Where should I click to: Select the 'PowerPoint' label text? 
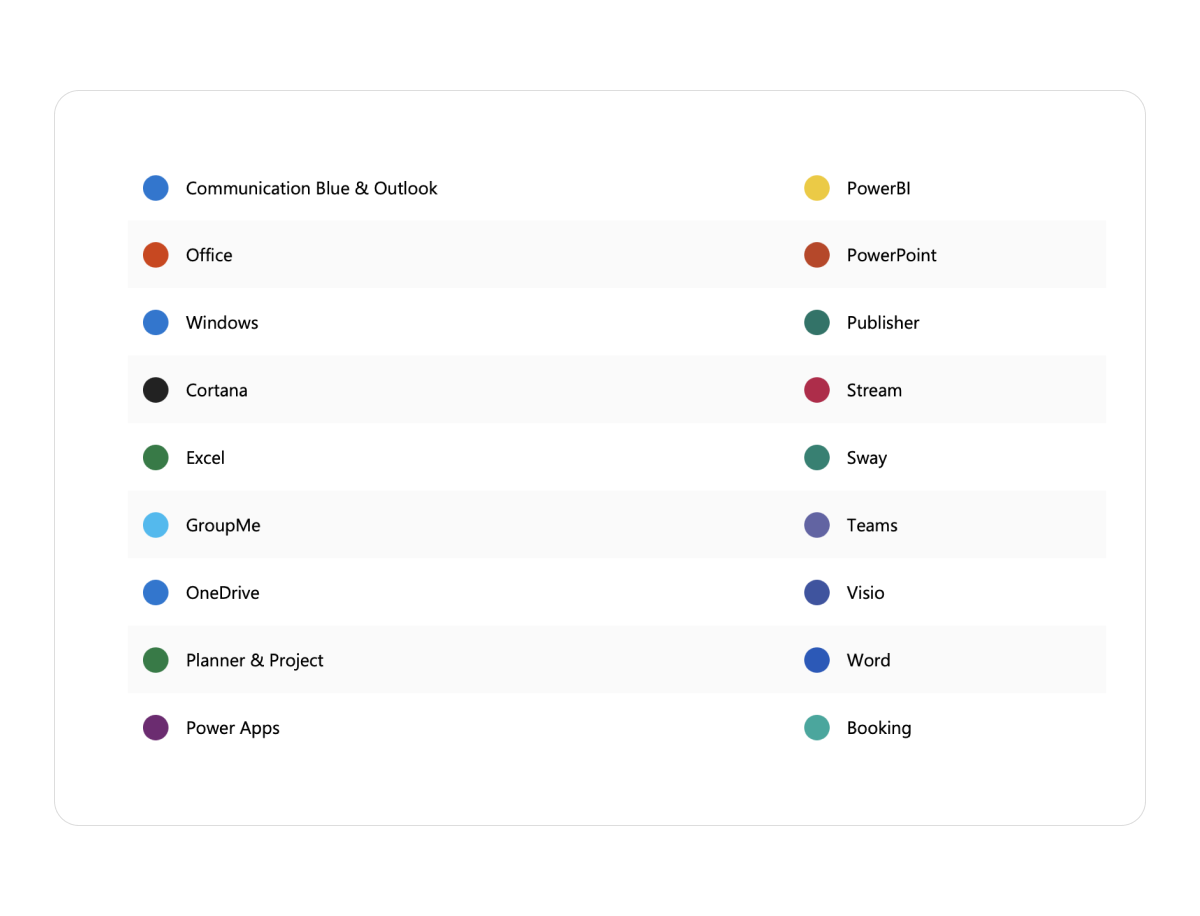pos(892,255)
